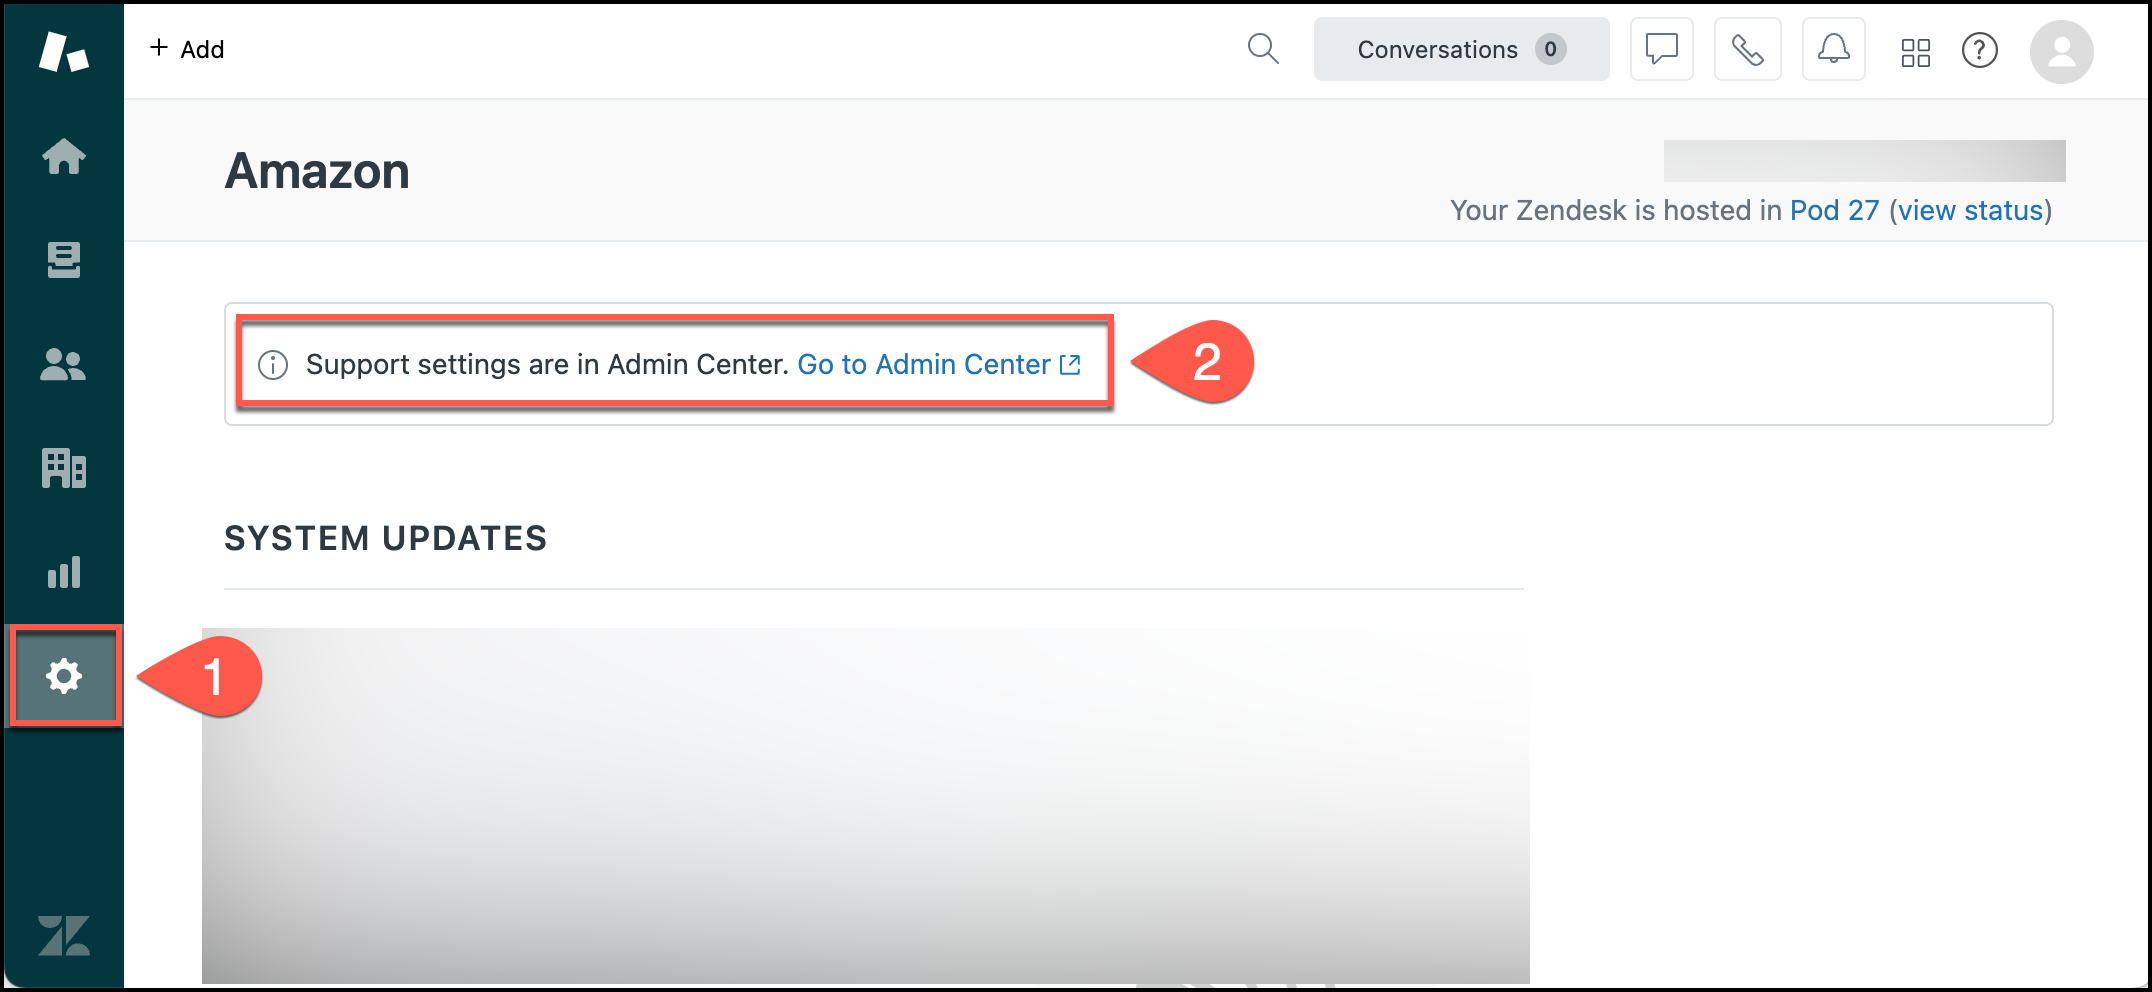Open the Reporting analytics icon

pyautogui.click(x=64, y=572)
